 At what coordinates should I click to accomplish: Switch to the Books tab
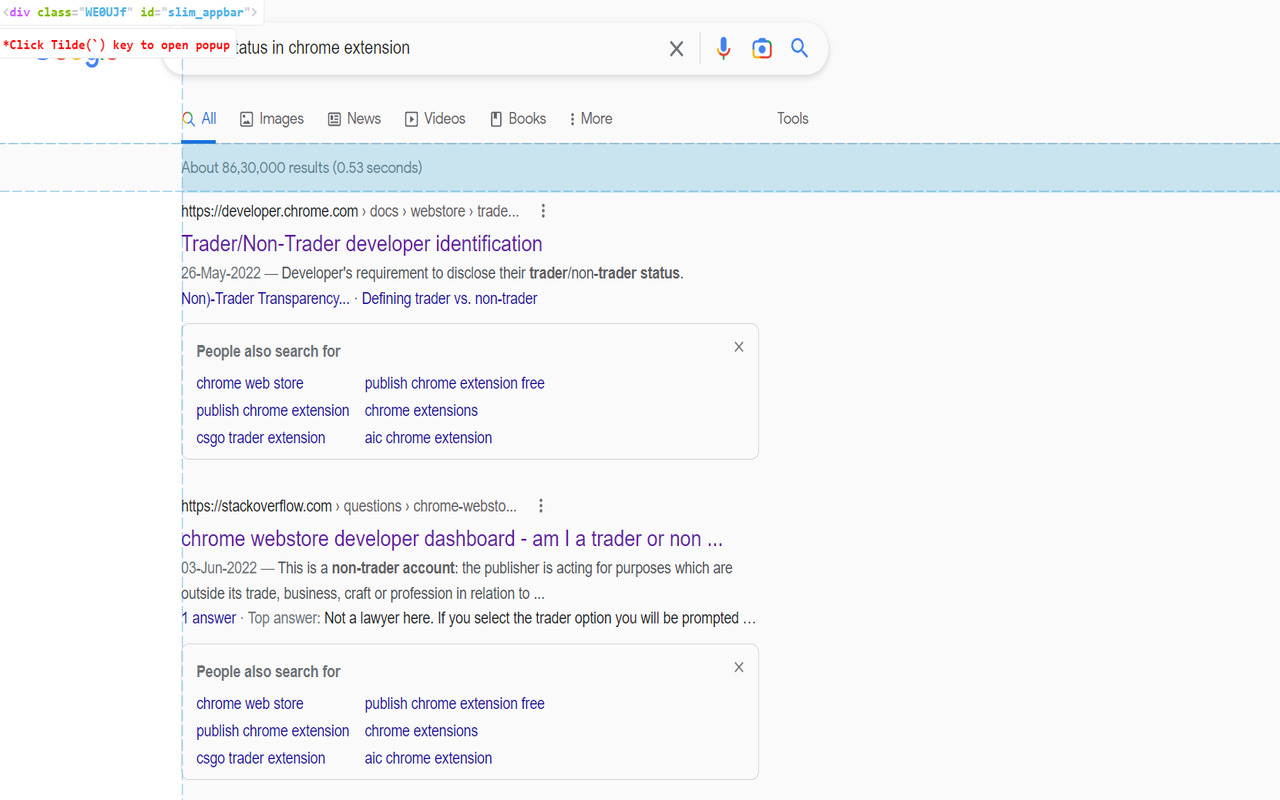pos(518,118)
